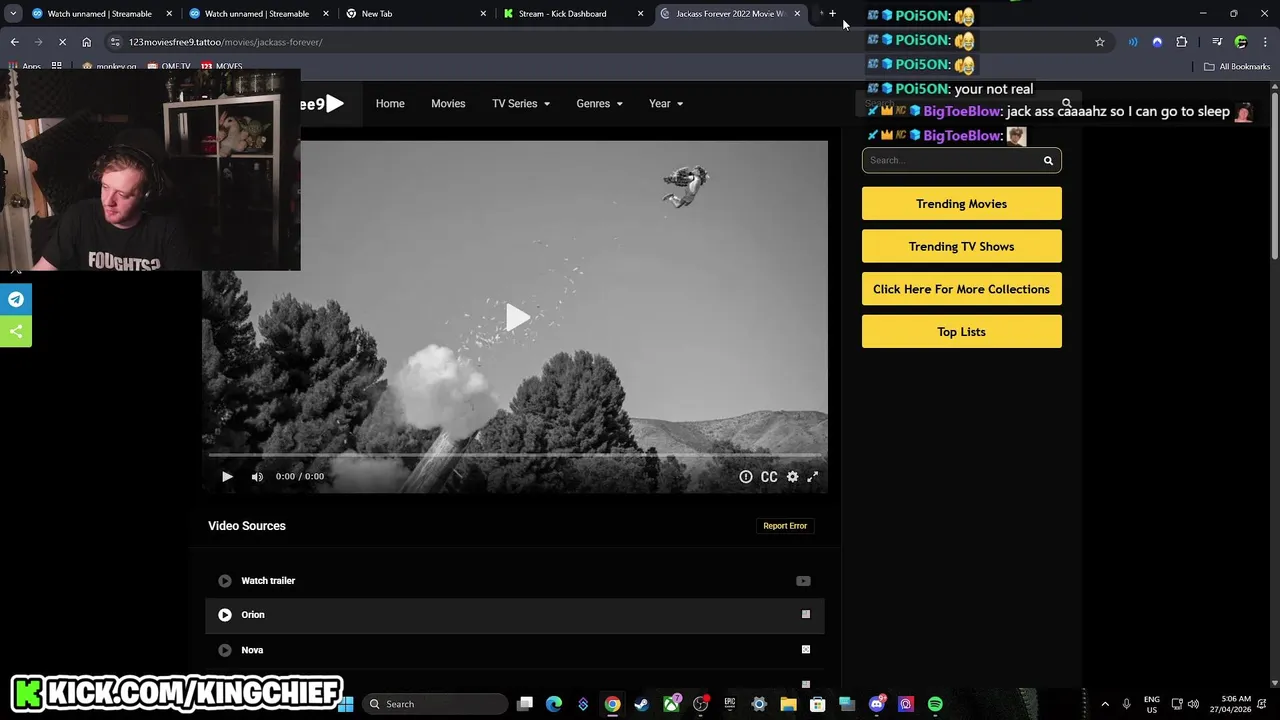1280x720 pixels.
Task: Click the sidebar search magnifier icon
Action: pyautogui.click(x=1048, y=160)
